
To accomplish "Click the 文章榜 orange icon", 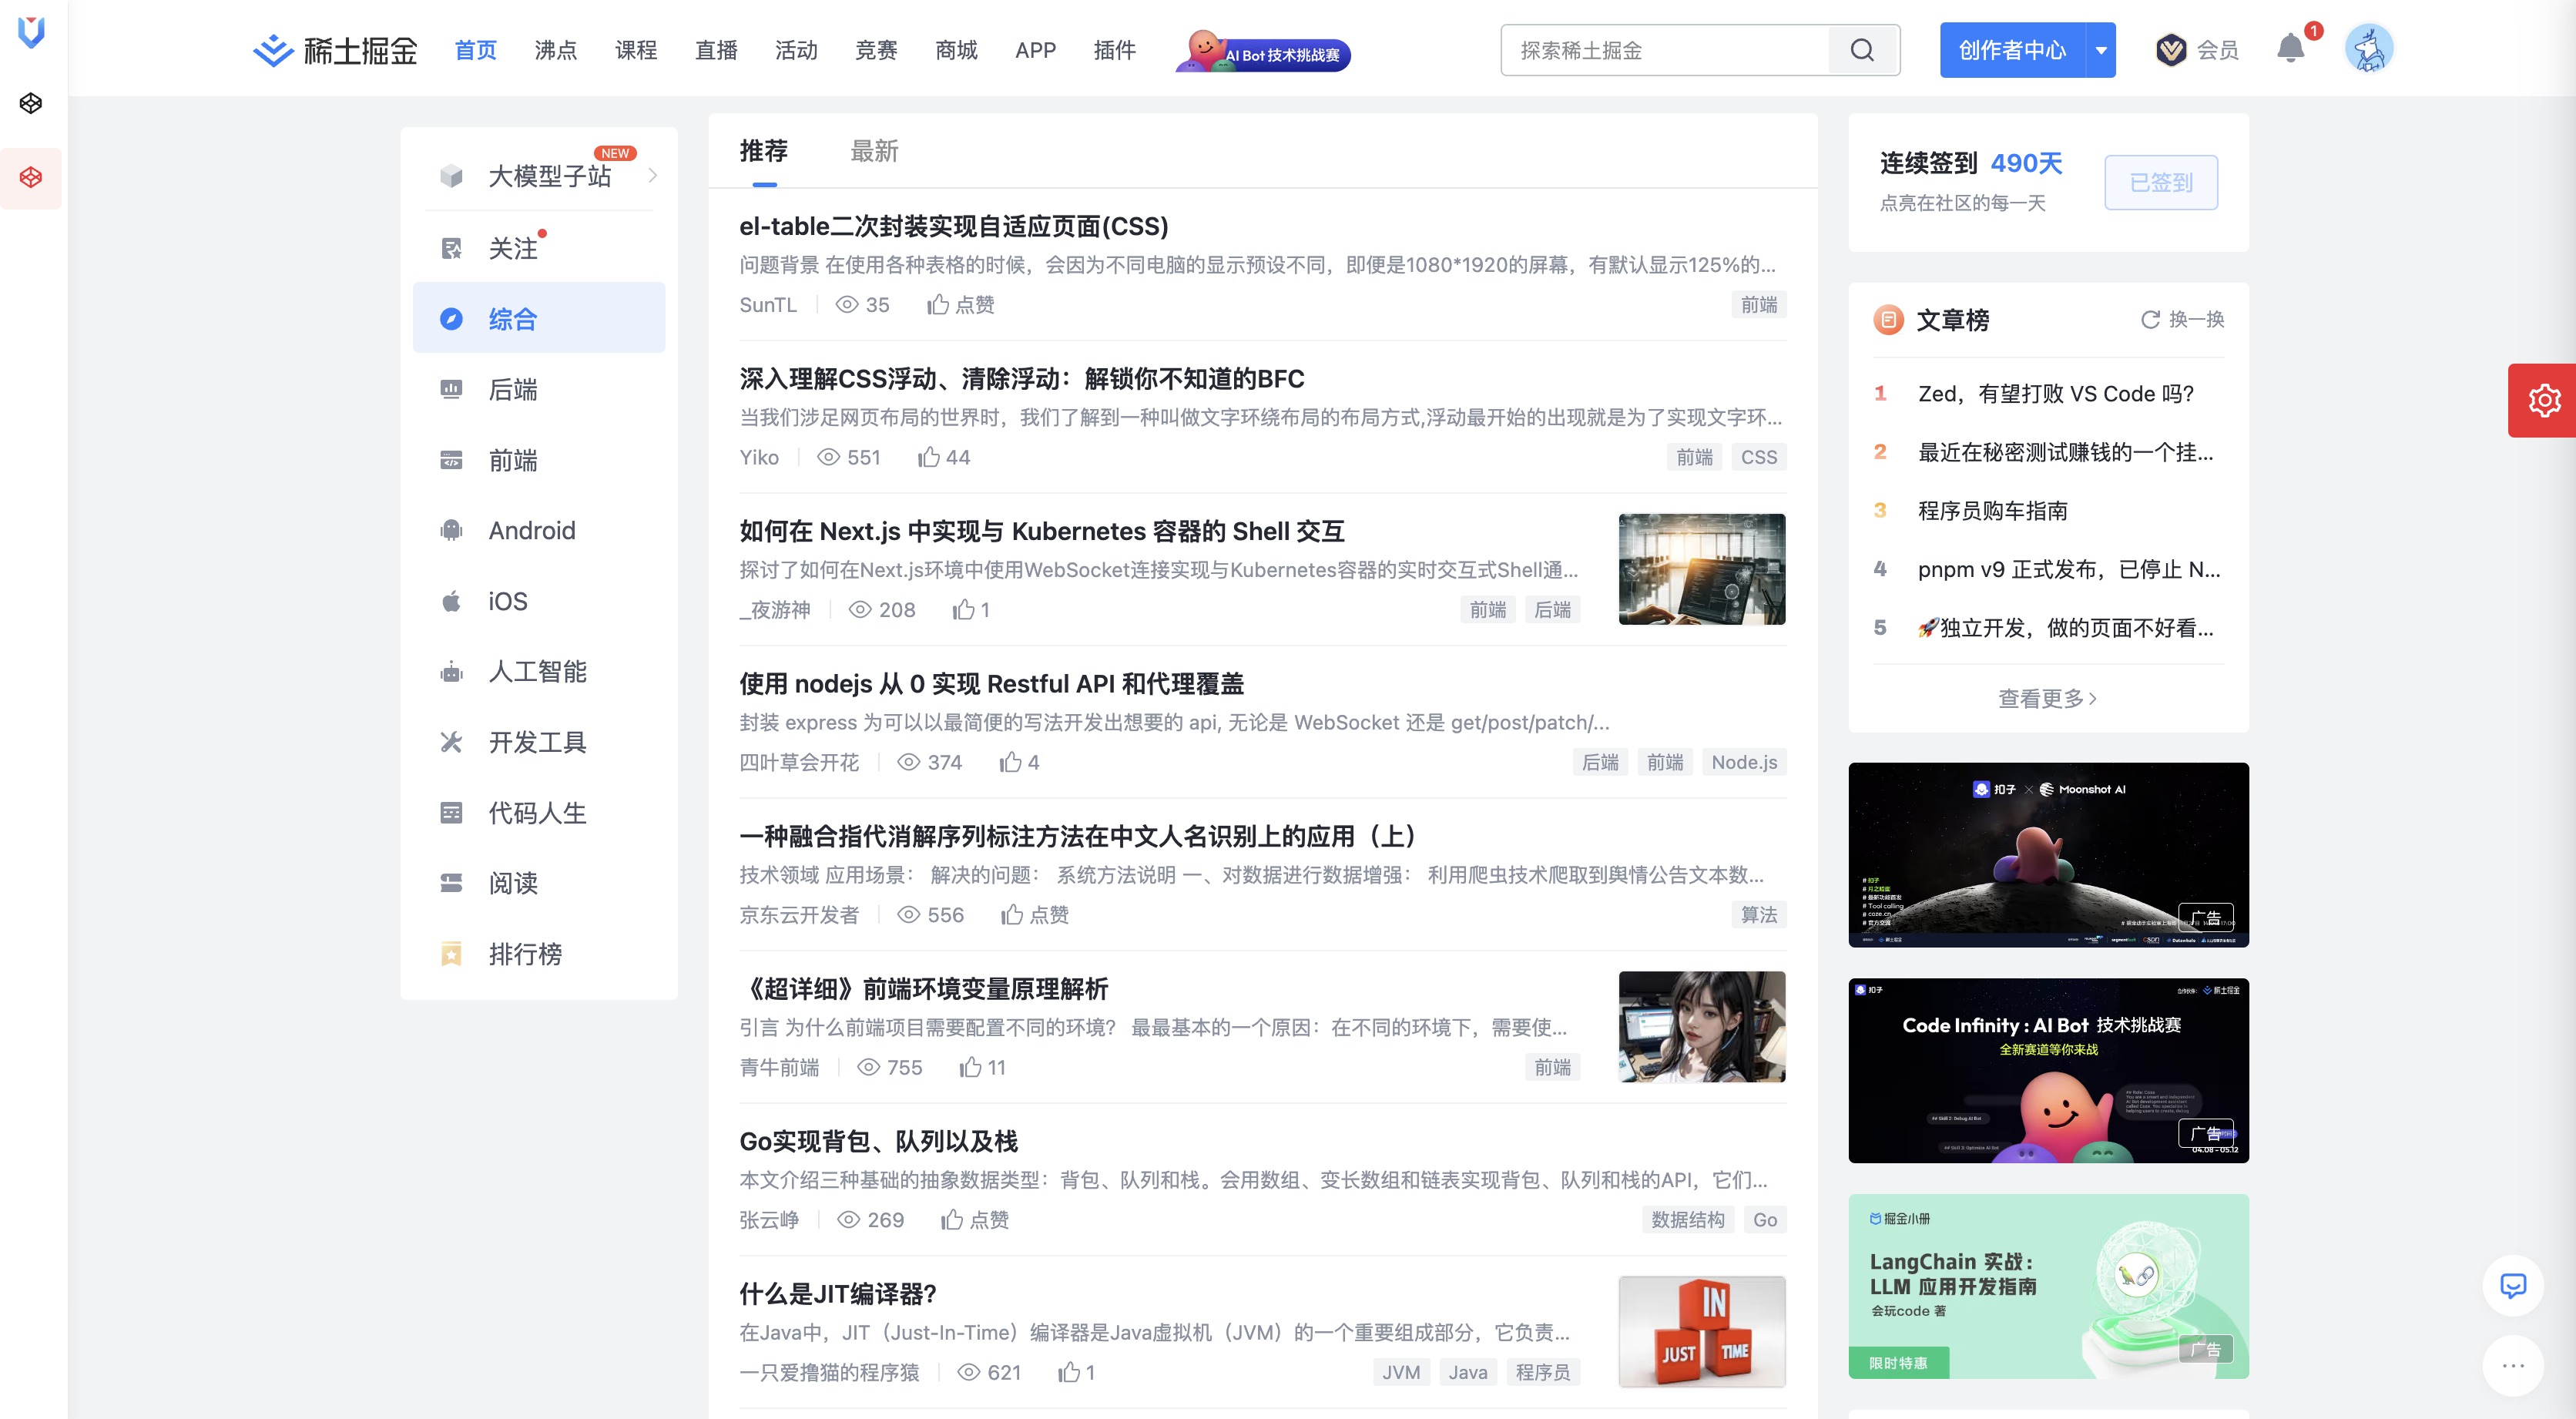I will coord(1888,319).
